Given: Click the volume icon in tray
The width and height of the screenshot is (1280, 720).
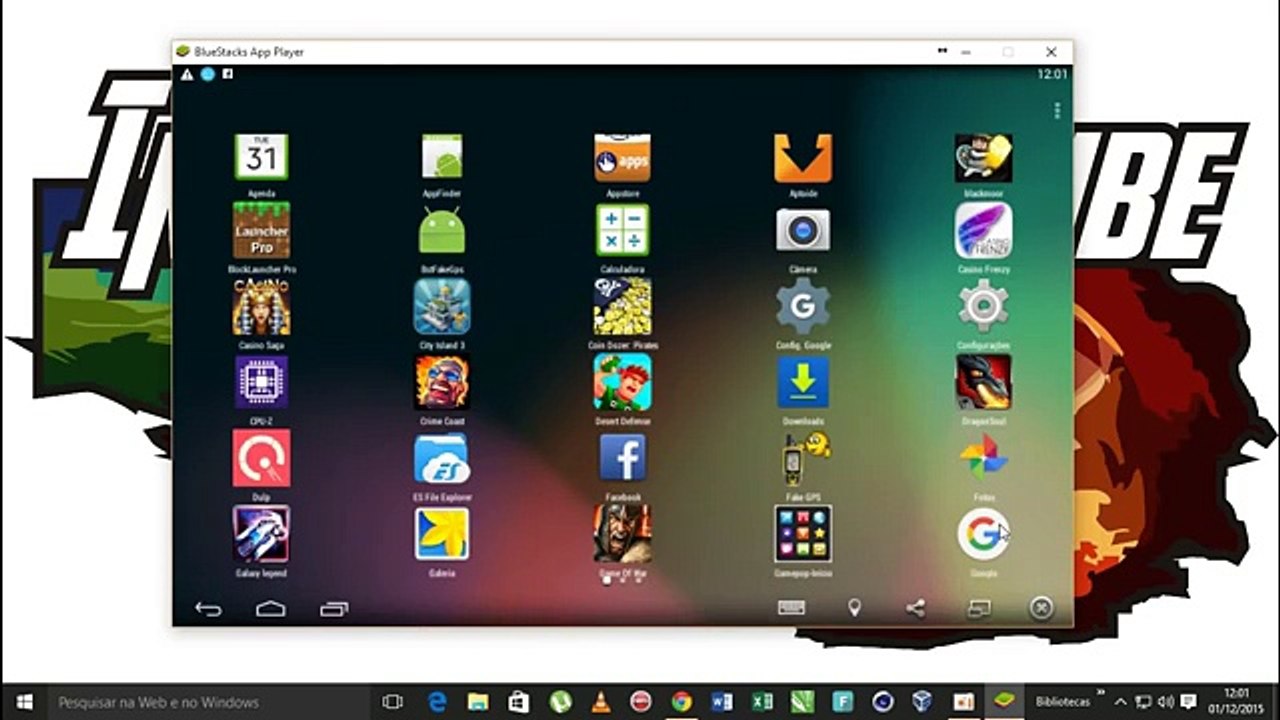Looking at the screenshot, I should [1165, 702].
